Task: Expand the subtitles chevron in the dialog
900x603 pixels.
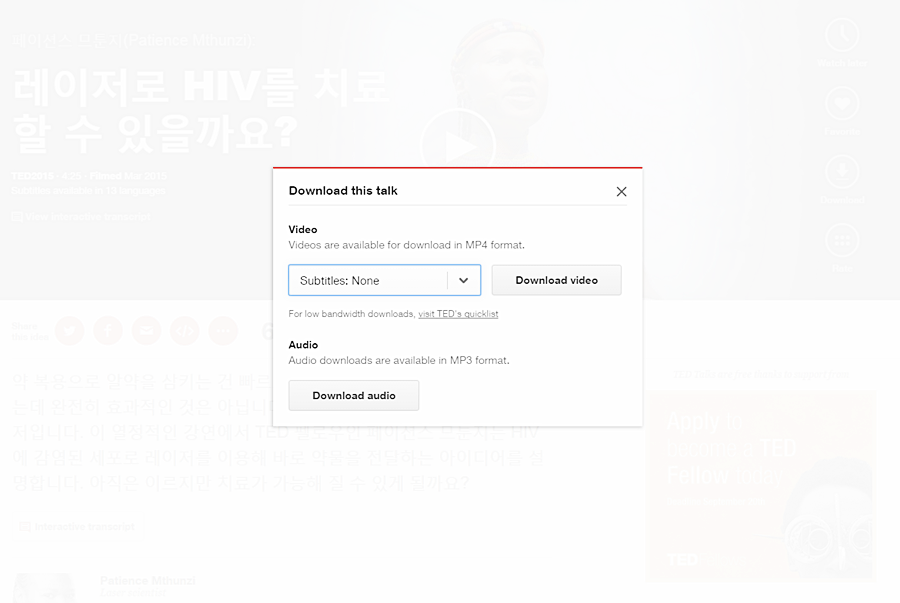Action: tap(464, 280)
